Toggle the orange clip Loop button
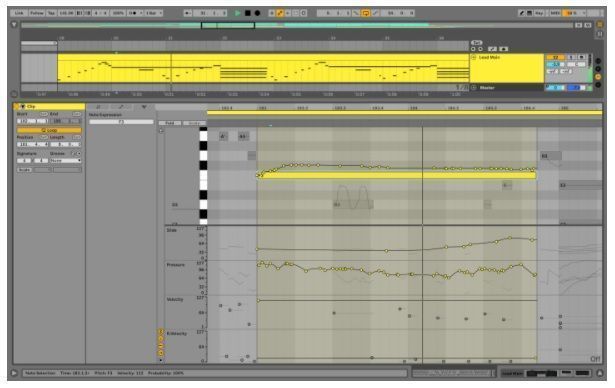 coord(49,130)
